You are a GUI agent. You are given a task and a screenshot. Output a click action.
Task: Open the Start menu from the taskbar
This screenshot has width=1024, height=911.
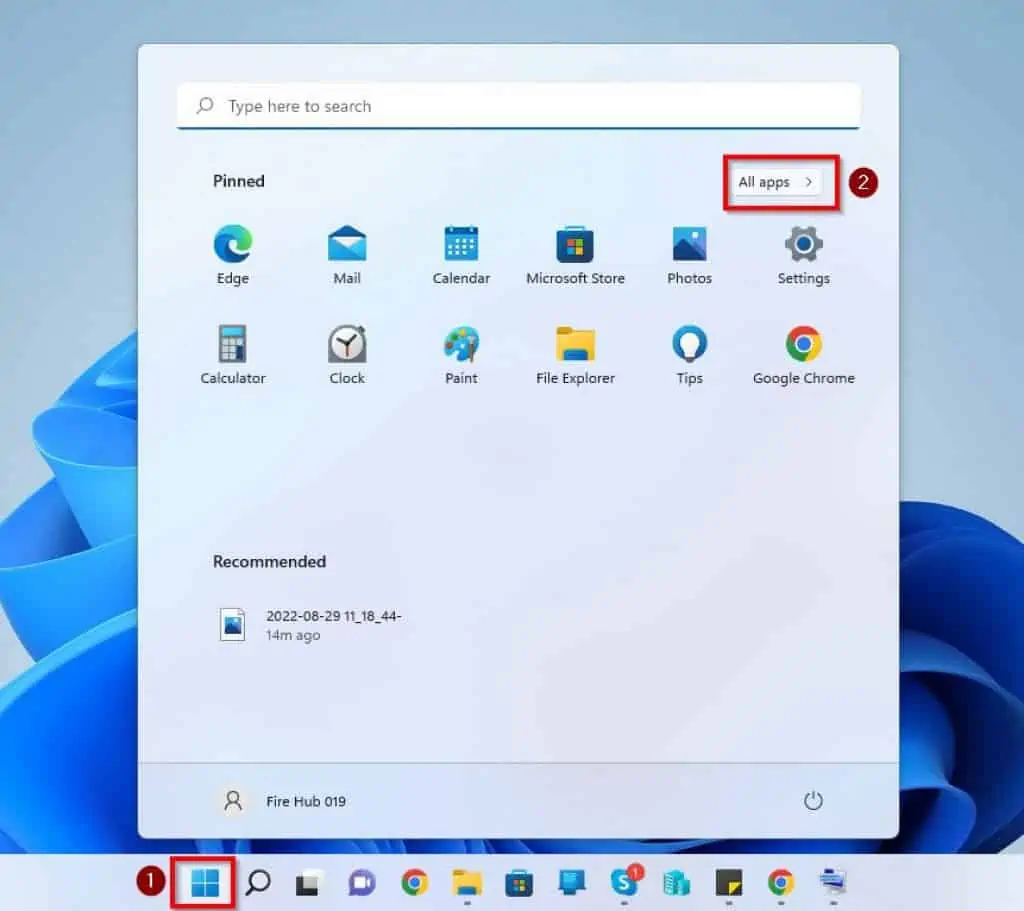[203, 884]
